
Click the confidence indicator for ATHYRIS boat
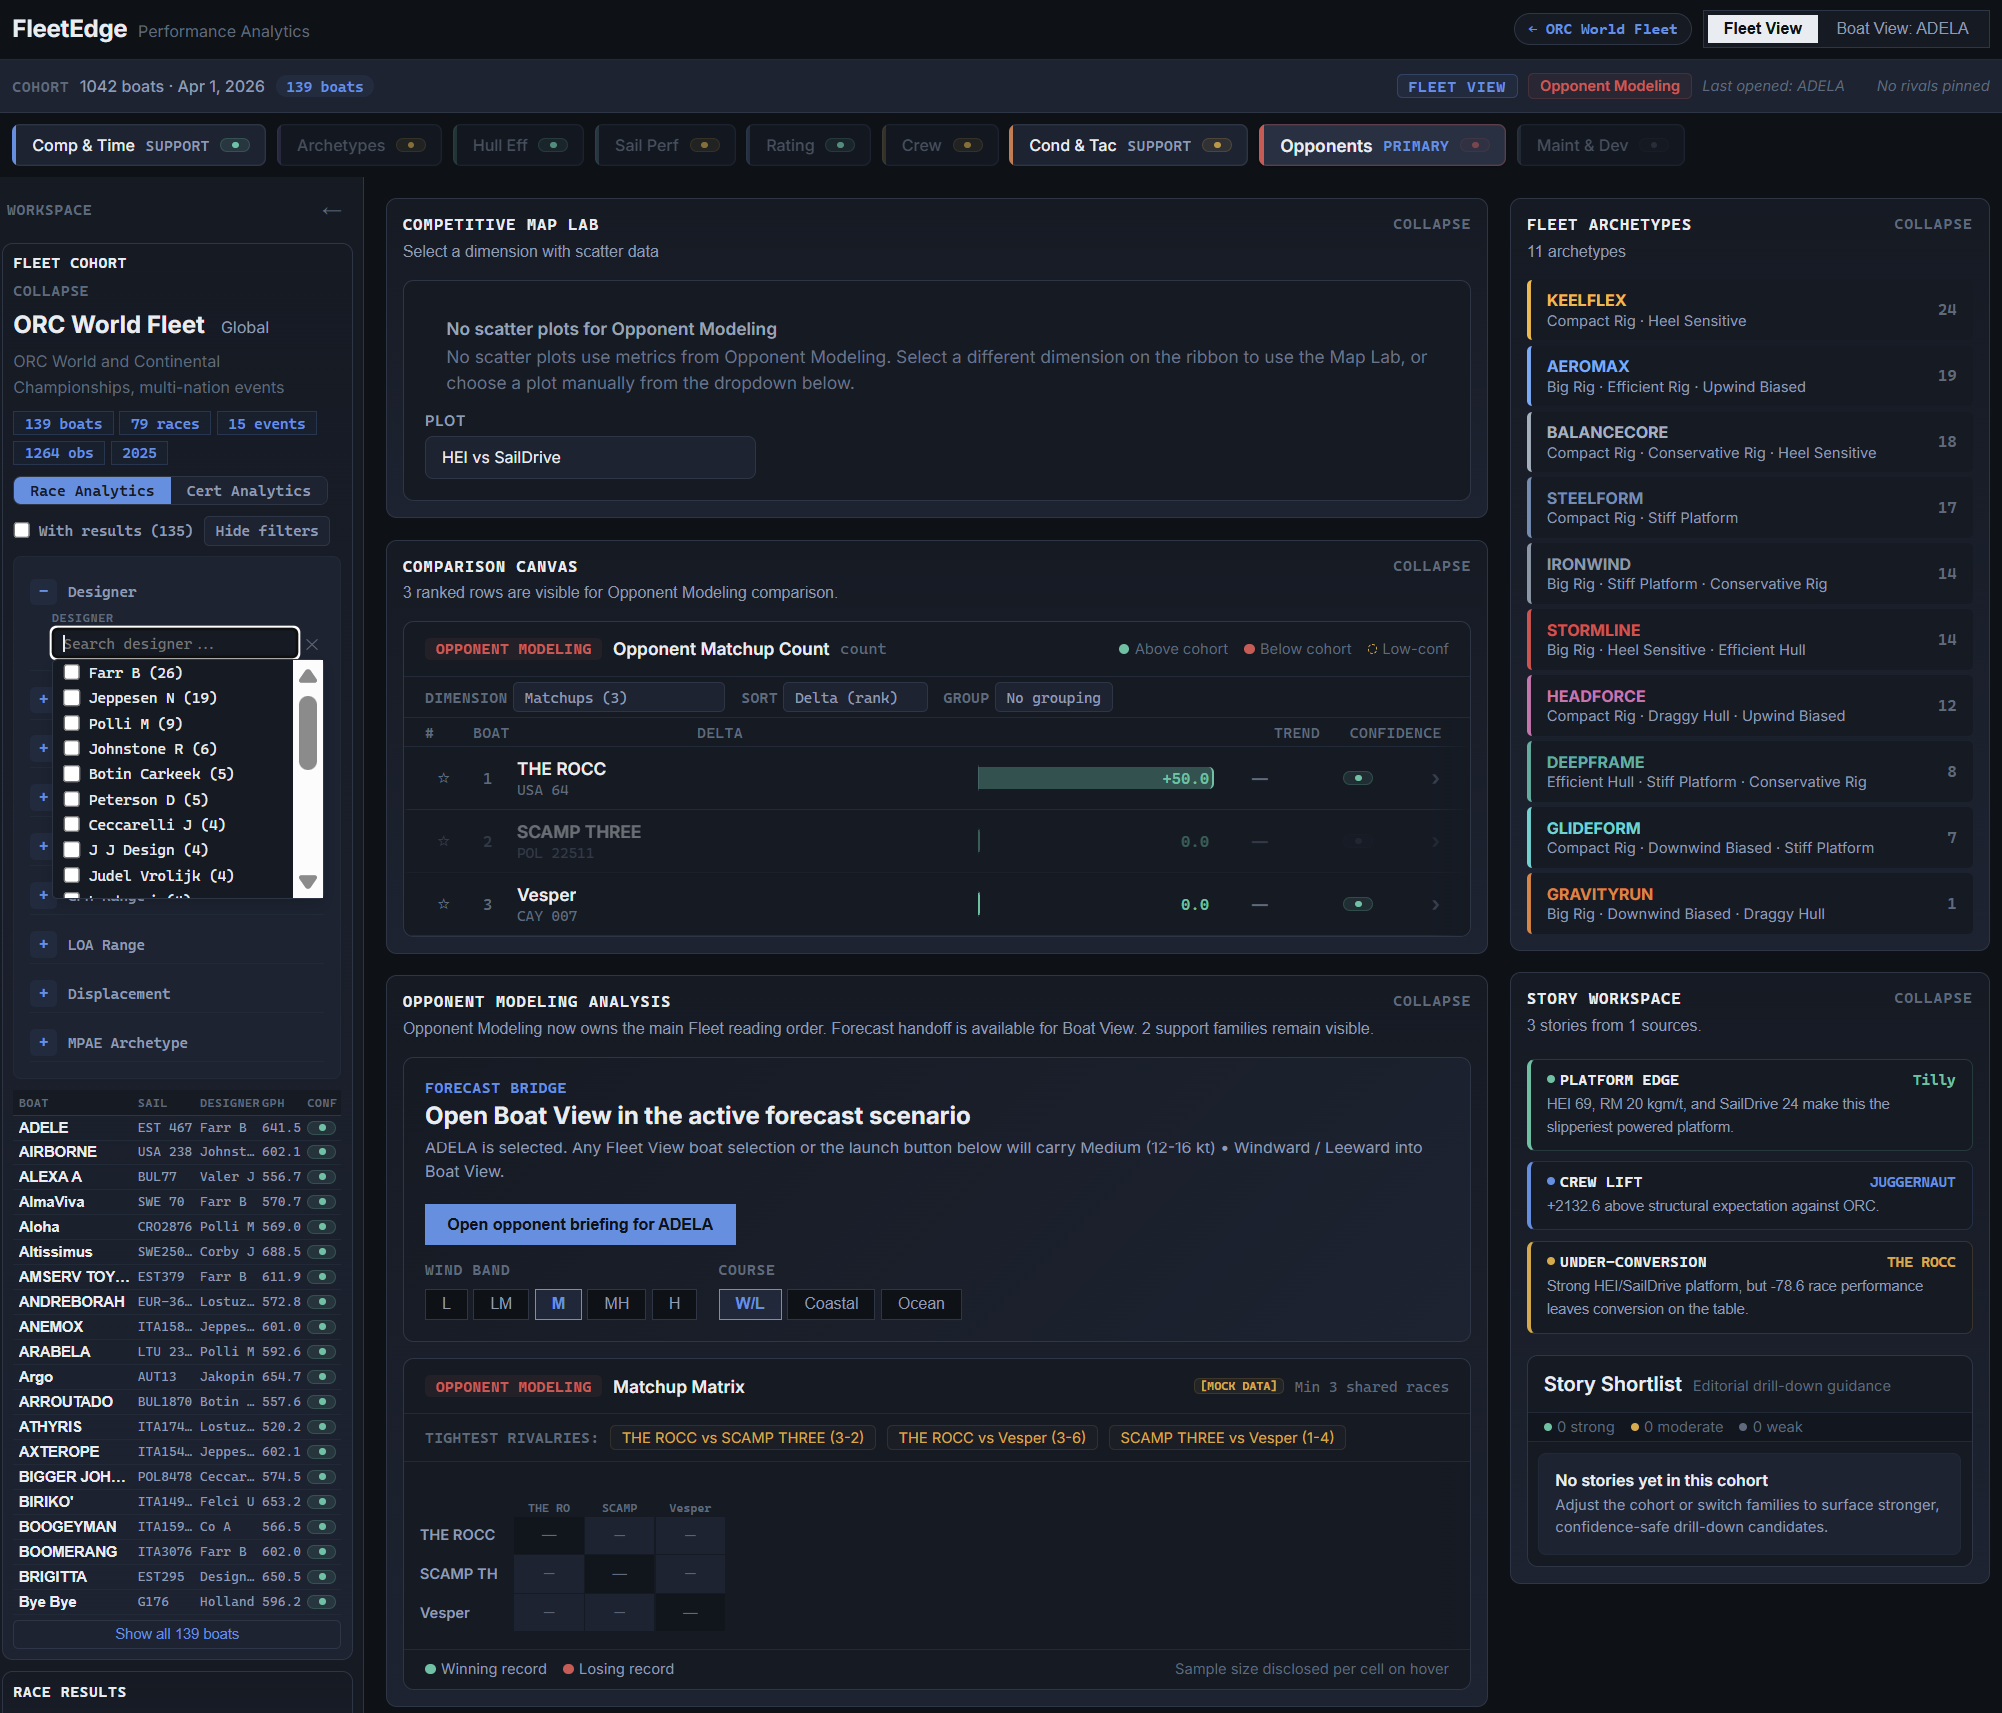(322, 1427)
